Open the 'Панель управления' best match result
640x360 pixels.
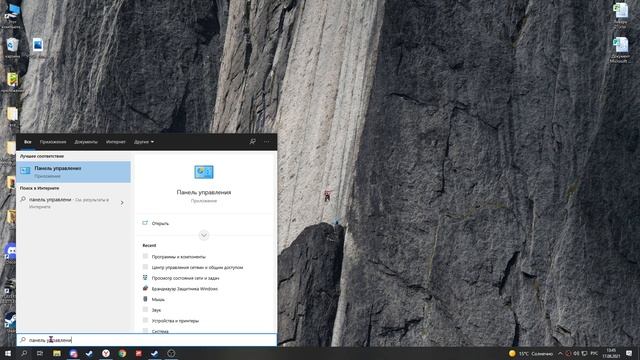point(73,172)
